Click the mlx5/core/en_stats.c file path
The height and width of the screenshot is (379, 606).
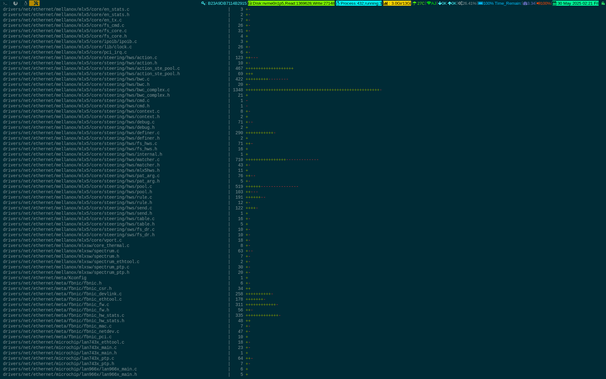(66, 9)
